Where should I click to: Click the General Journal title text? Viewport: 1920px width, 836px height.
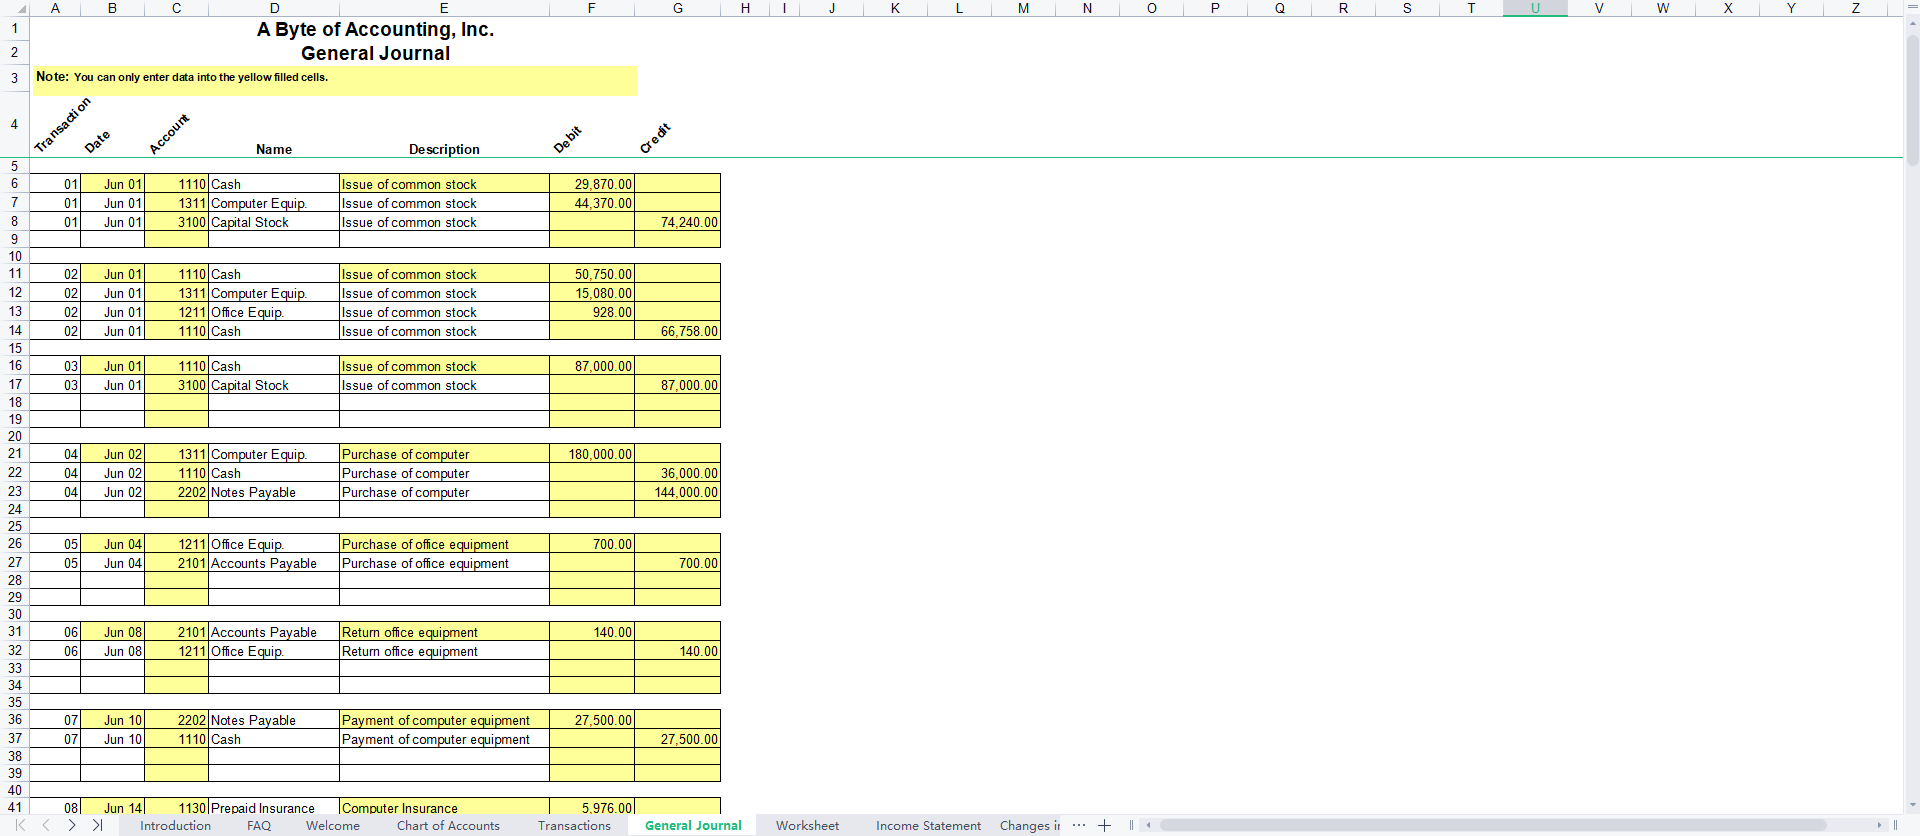point(375,53)
